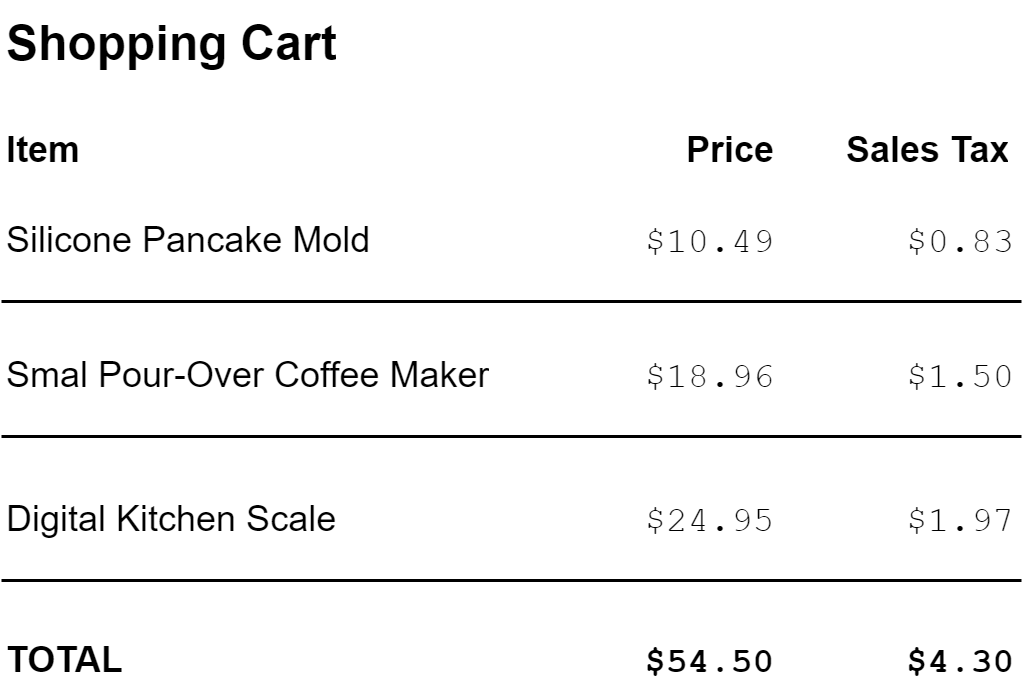Viewport: 1023px width, 693px height.
Task: Click the $18.96 price value
Action: point(709,377)
